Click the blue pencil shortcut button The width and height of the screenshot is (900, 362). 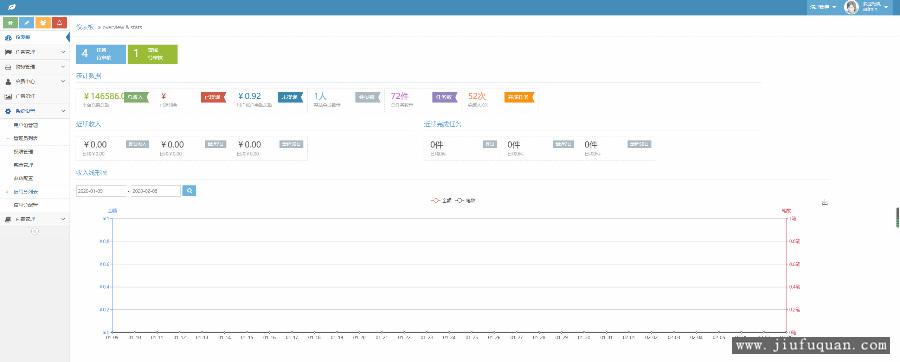[26, 22]
